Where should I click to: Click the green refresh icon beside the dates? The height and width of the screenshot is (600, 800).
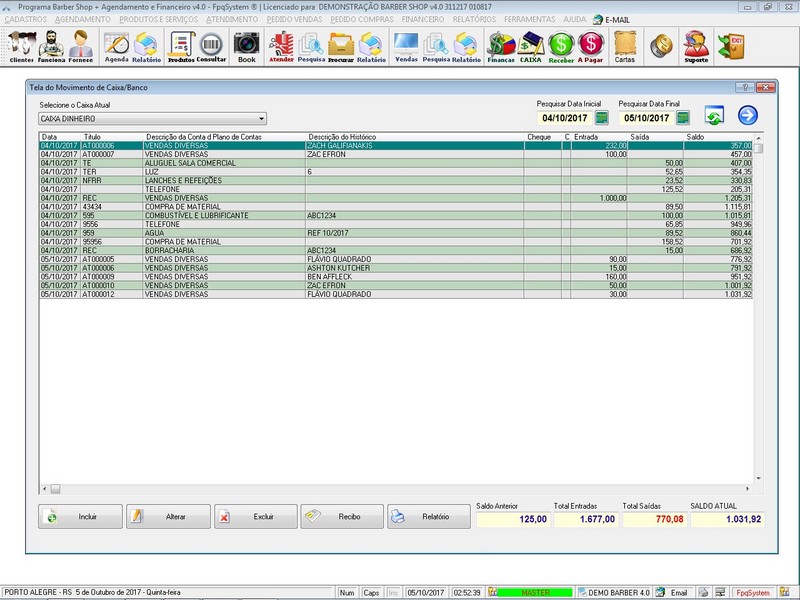(x=714, y=116)
